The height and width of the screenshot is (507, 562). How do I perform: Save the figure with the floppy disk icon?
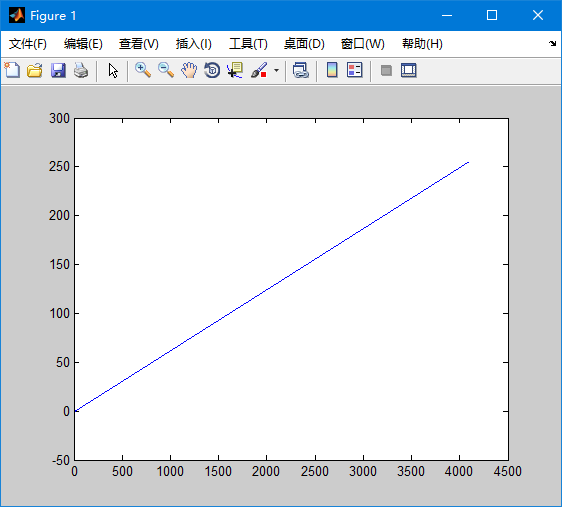58,70
